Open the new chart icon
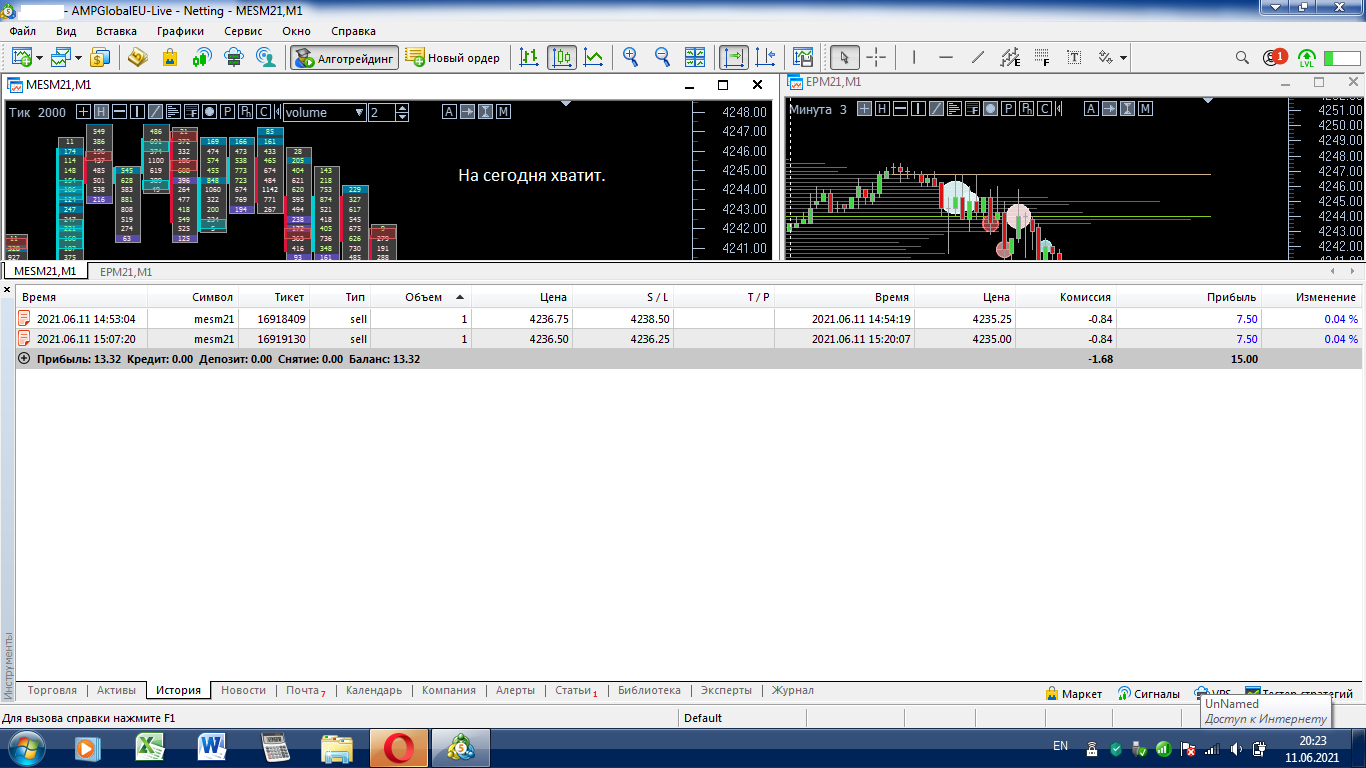This screenshot has height=768, width=1366. click(21, 57)
